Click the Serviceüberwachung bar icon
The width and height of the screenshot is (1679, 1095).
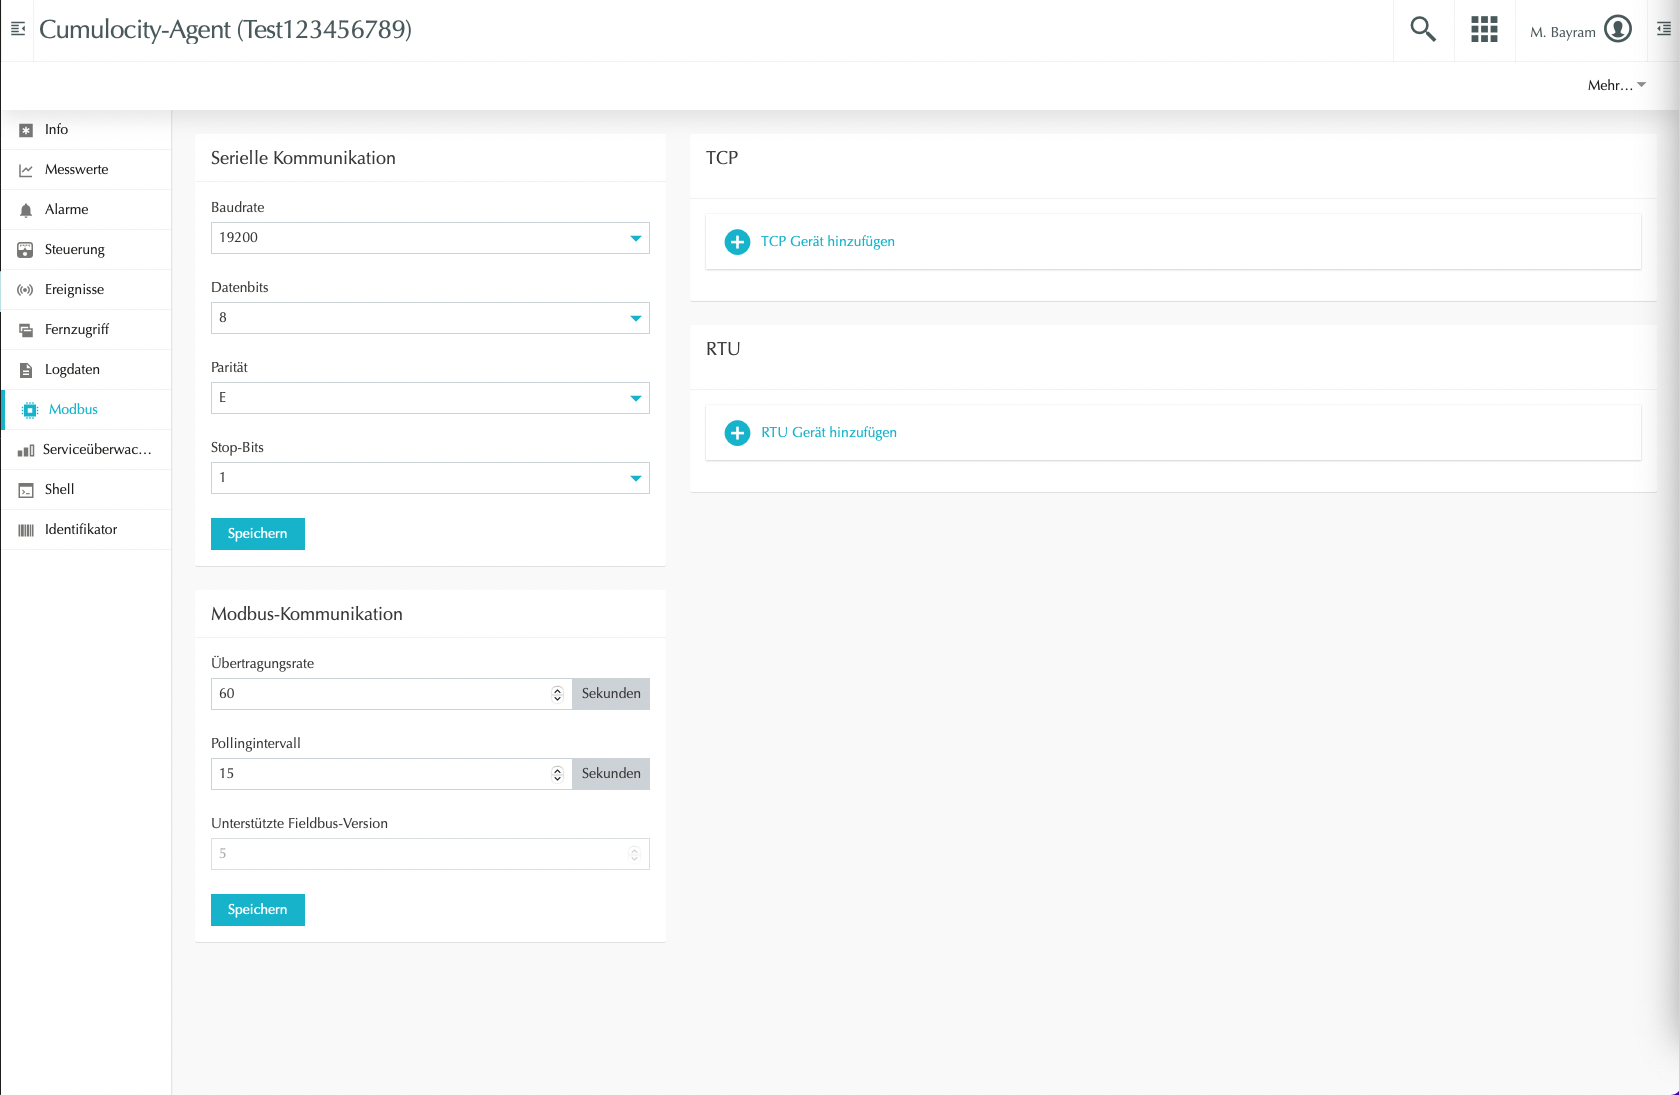click(26, 451)
